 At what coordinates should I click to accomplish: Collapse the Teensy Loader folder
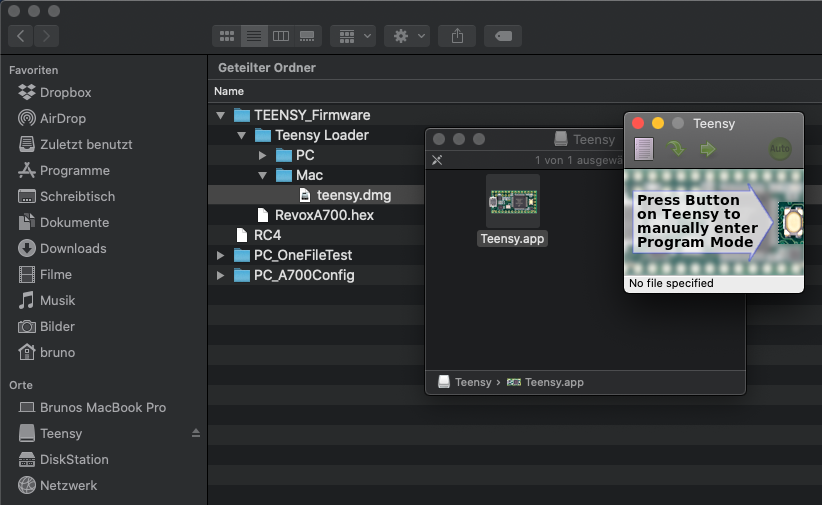[242, 135]
